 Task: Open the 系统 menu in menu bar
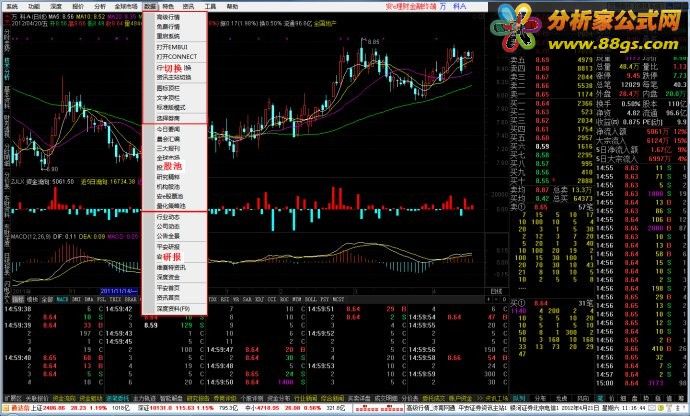[12, 7]
